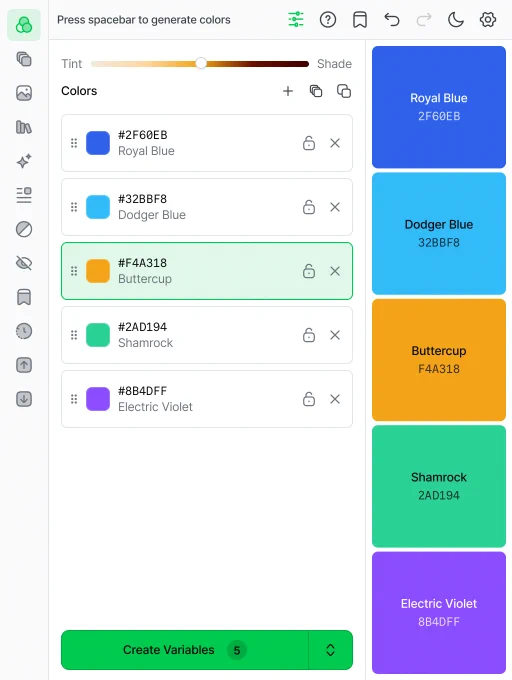Add a new color with the plus icon
Viewport: 512px width, 680px height.
(288, 91)
